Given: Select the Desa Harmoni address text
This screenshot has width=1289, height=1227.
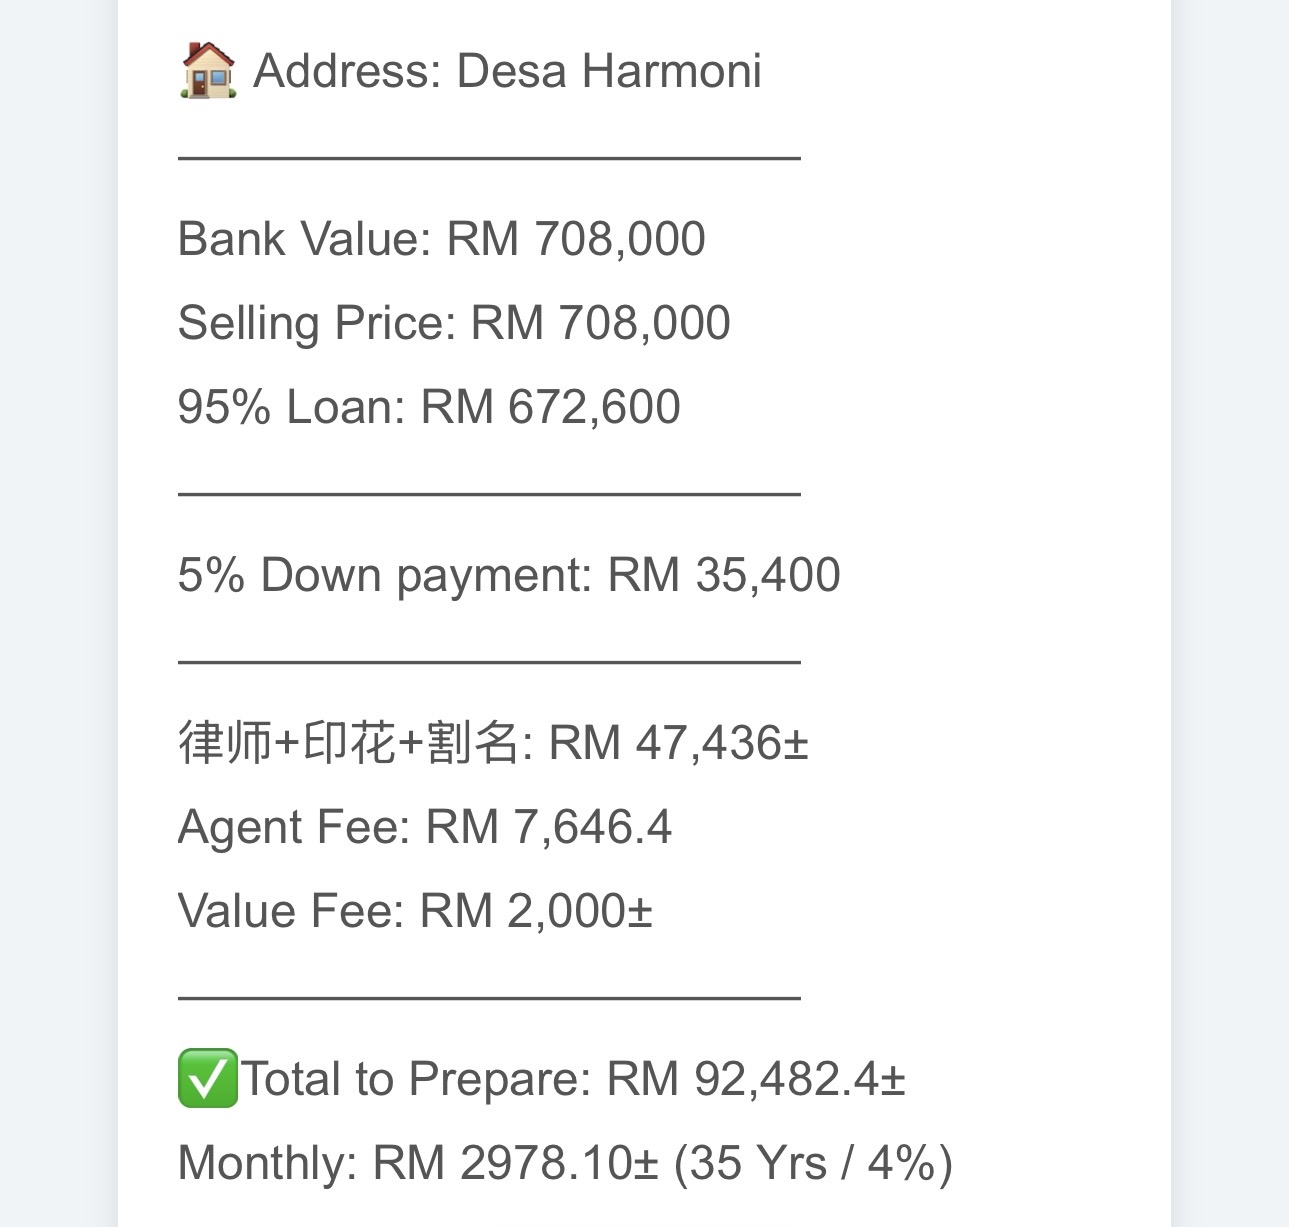Looking at the screenshot, I should point(608,72).
